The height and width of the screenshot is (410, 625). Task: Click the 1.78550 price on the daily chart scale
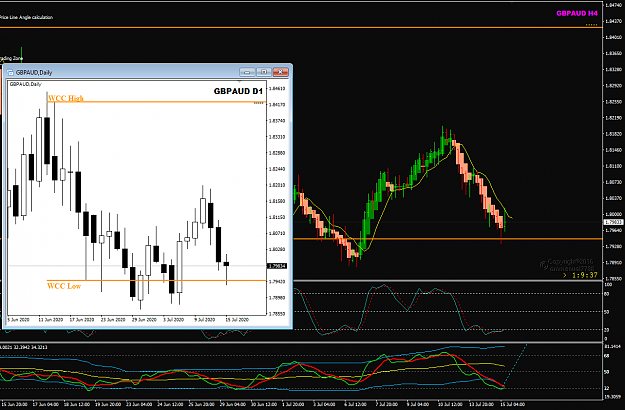coord(277,314)
